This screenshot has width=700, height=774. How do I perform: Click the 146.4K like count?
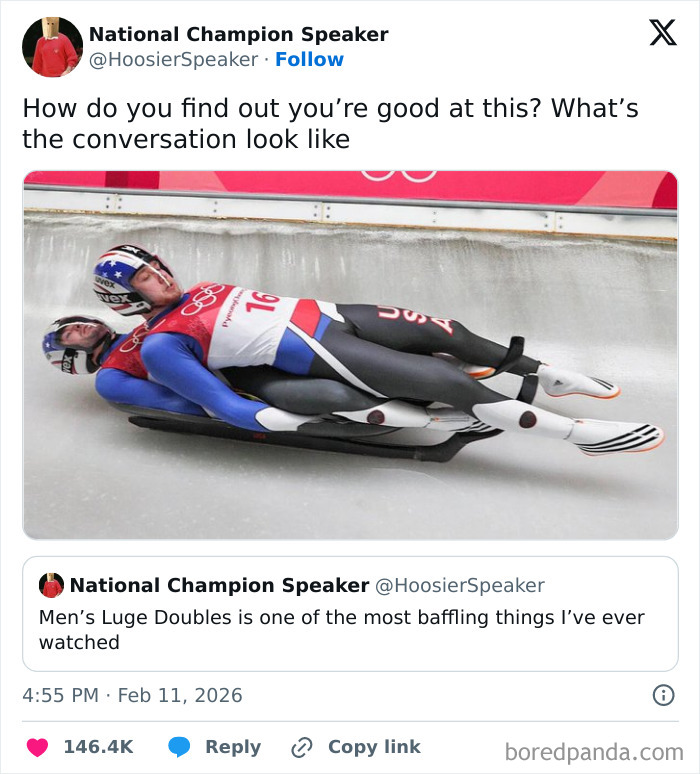(98, 747)
